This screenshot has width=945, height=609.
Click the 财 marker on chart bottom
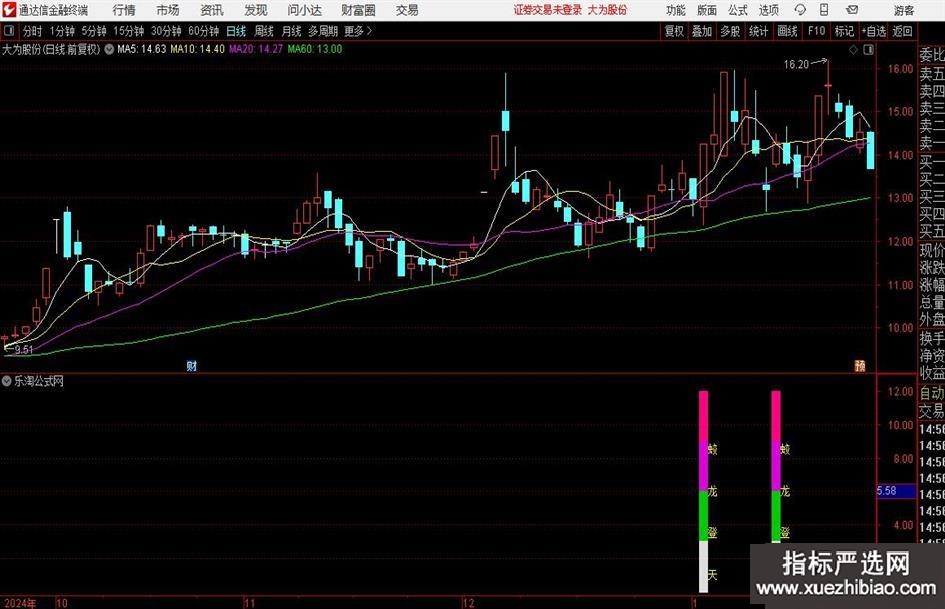[x=192, y=365]
